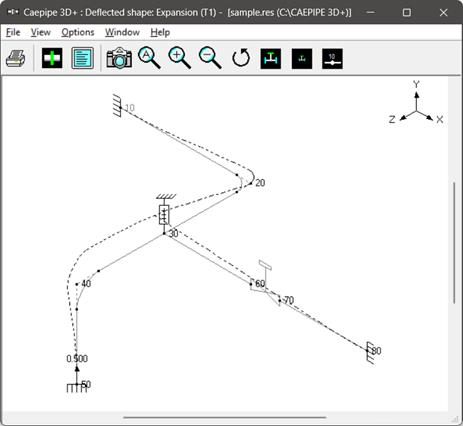The width and height of the screenshot is (463, 426).
Task: Toggle the large cyan support symbol icon
Action: pyautogui.click(x=271, y=59)
